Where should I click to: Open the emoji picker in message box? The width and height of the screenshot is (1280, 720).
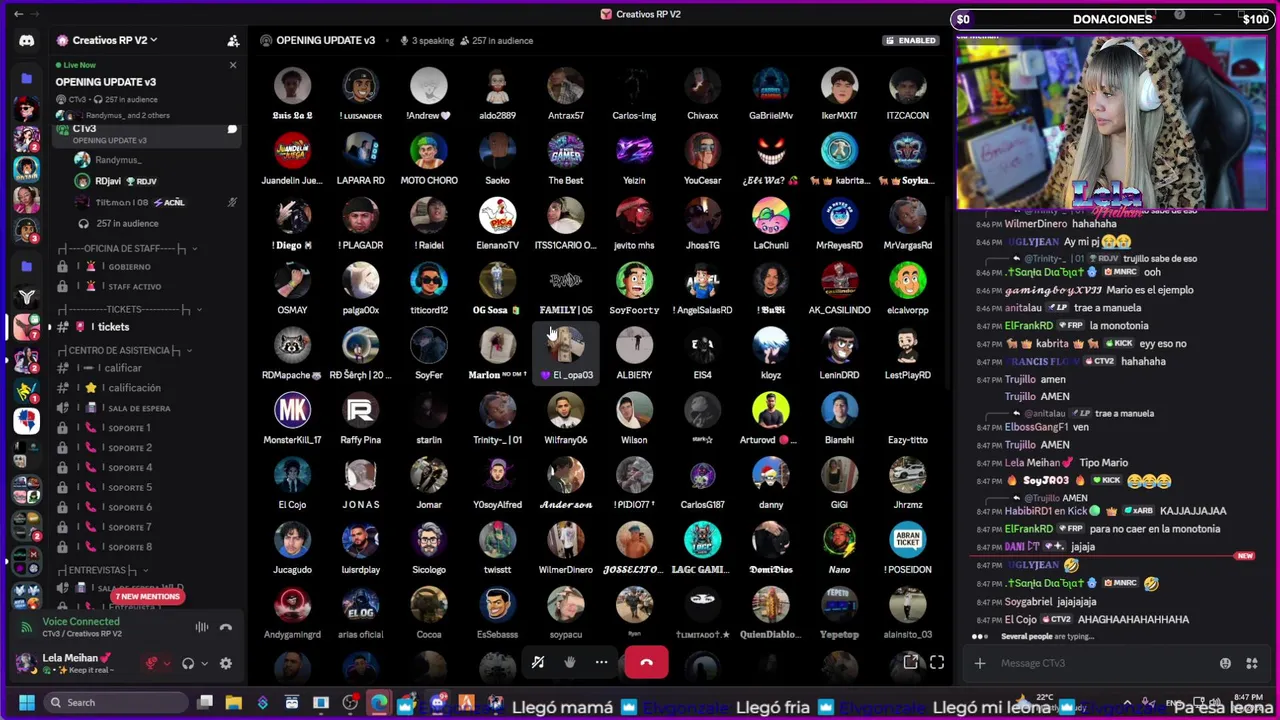(x=1225, y=663)
